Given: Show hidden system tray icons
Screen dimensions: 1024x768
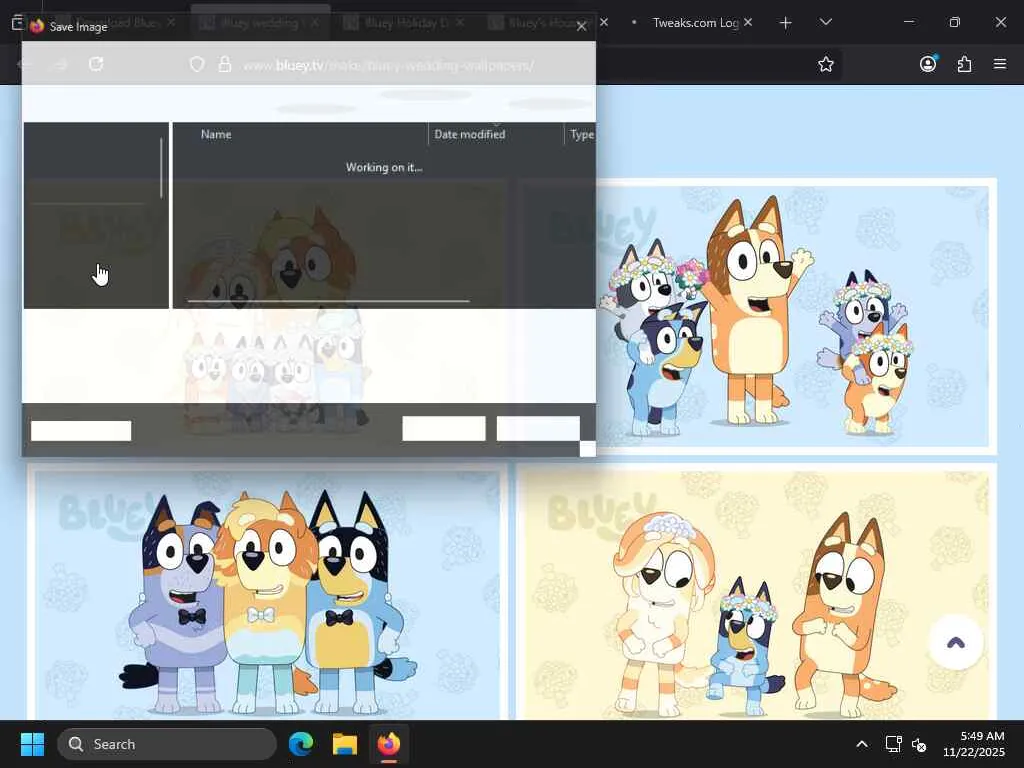Looking at the screenshot, I should [x=862, y=744].
